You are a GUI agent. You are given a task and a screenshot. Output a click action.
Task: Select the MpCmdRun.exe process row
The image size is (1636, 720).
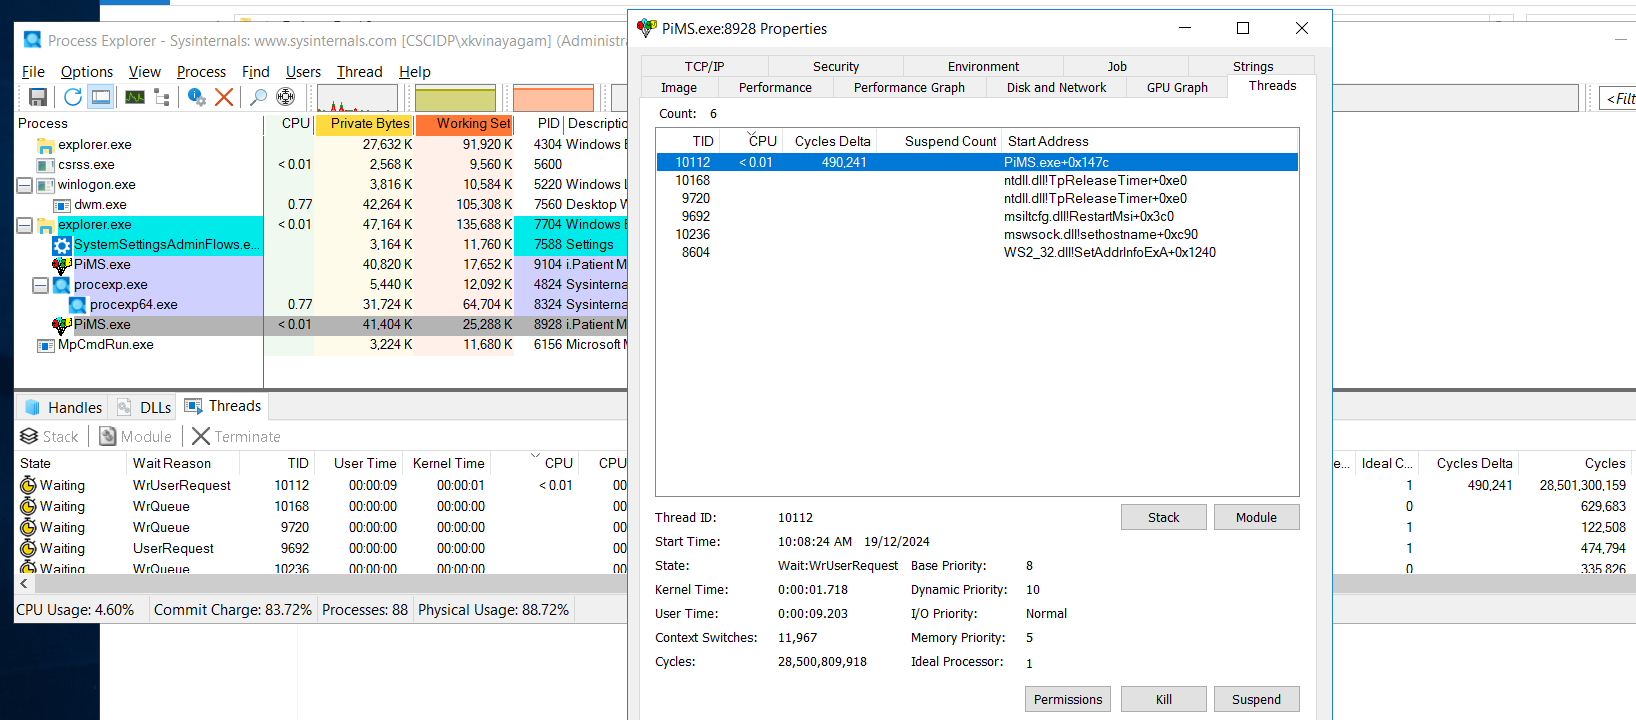click(x=320, y=345)
